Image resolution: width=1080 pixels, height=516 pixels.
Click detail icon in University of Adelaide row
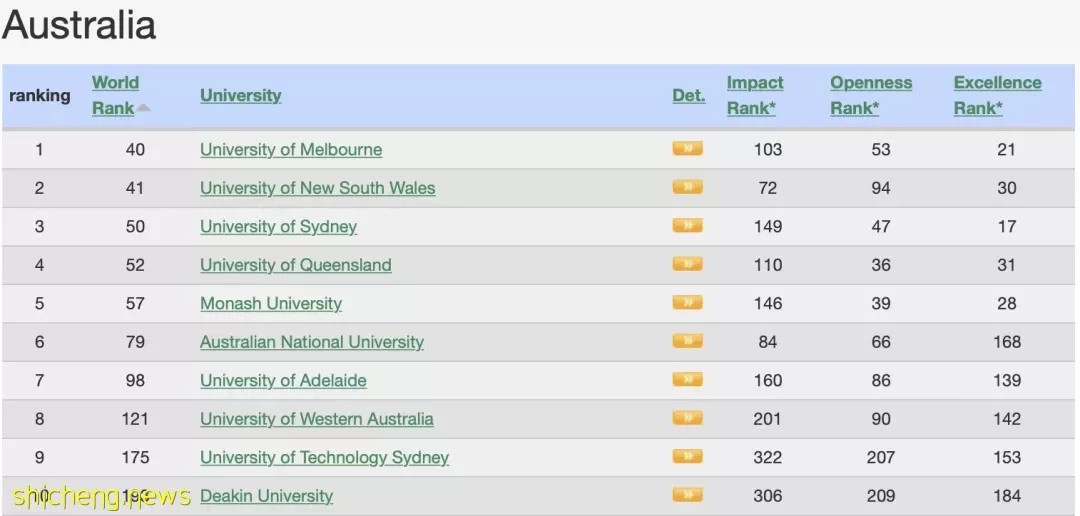pos(687,380)
